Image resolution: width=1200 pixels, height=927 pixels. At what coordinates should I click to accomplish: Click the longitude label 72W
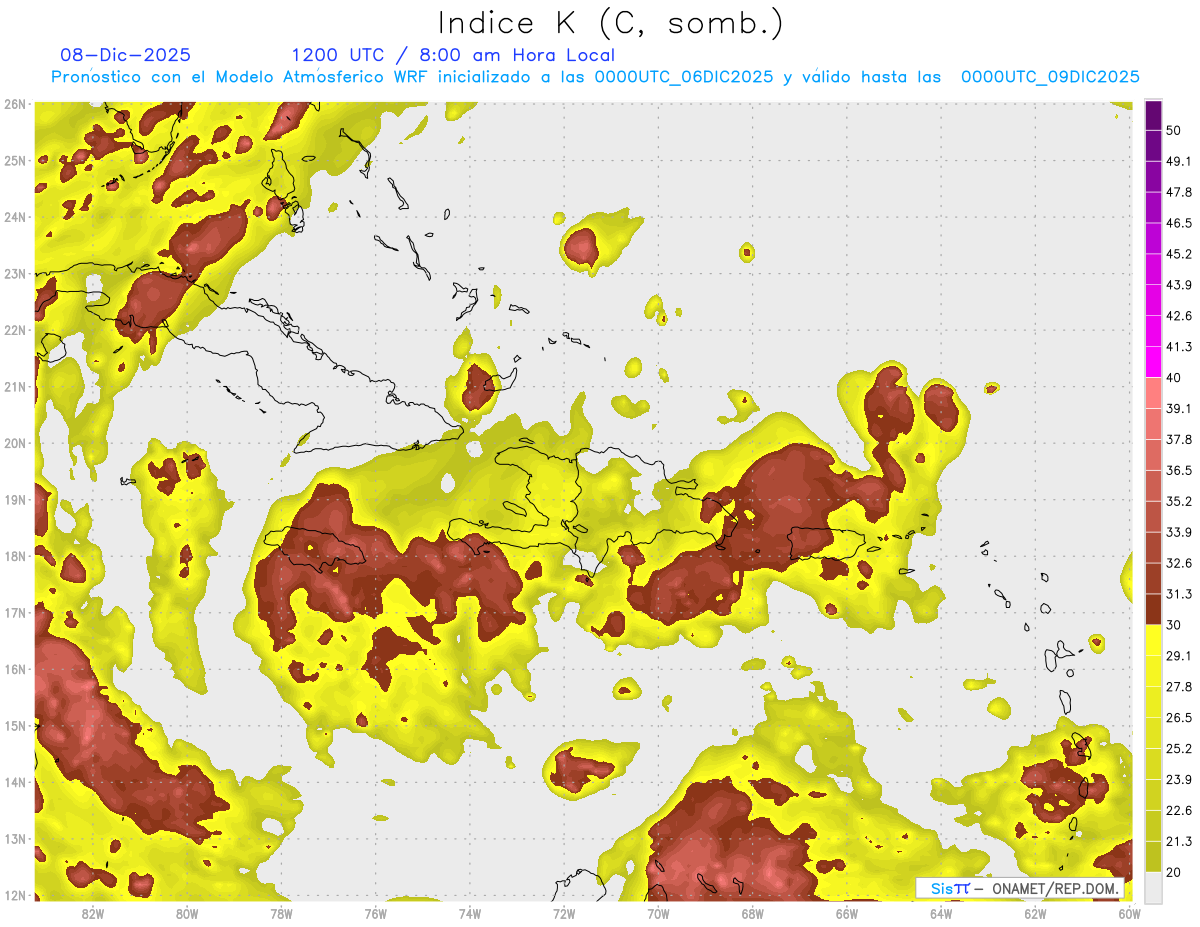[564, 913]
